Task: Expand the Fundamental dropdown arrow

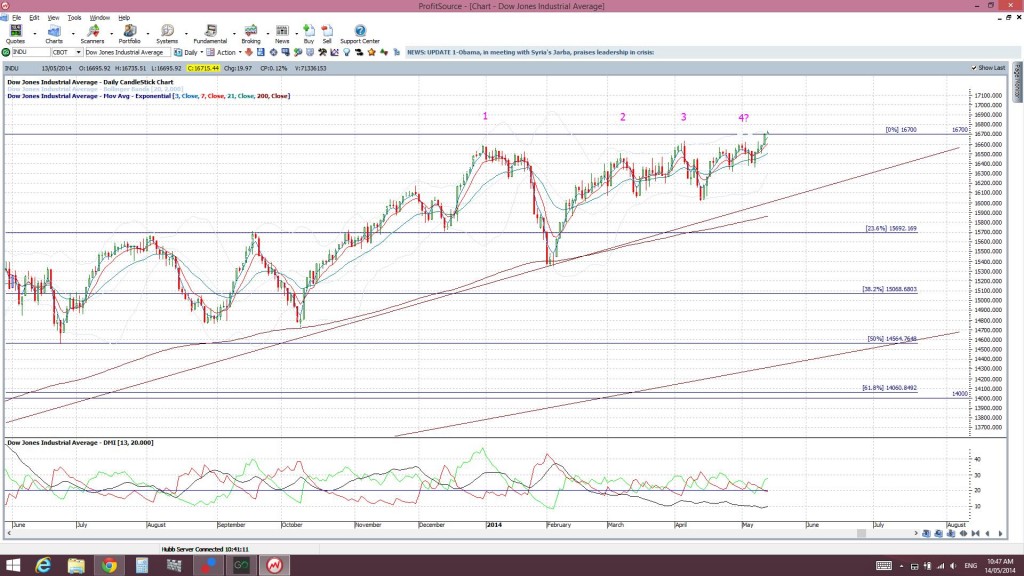Action: (x=234, y=33)
